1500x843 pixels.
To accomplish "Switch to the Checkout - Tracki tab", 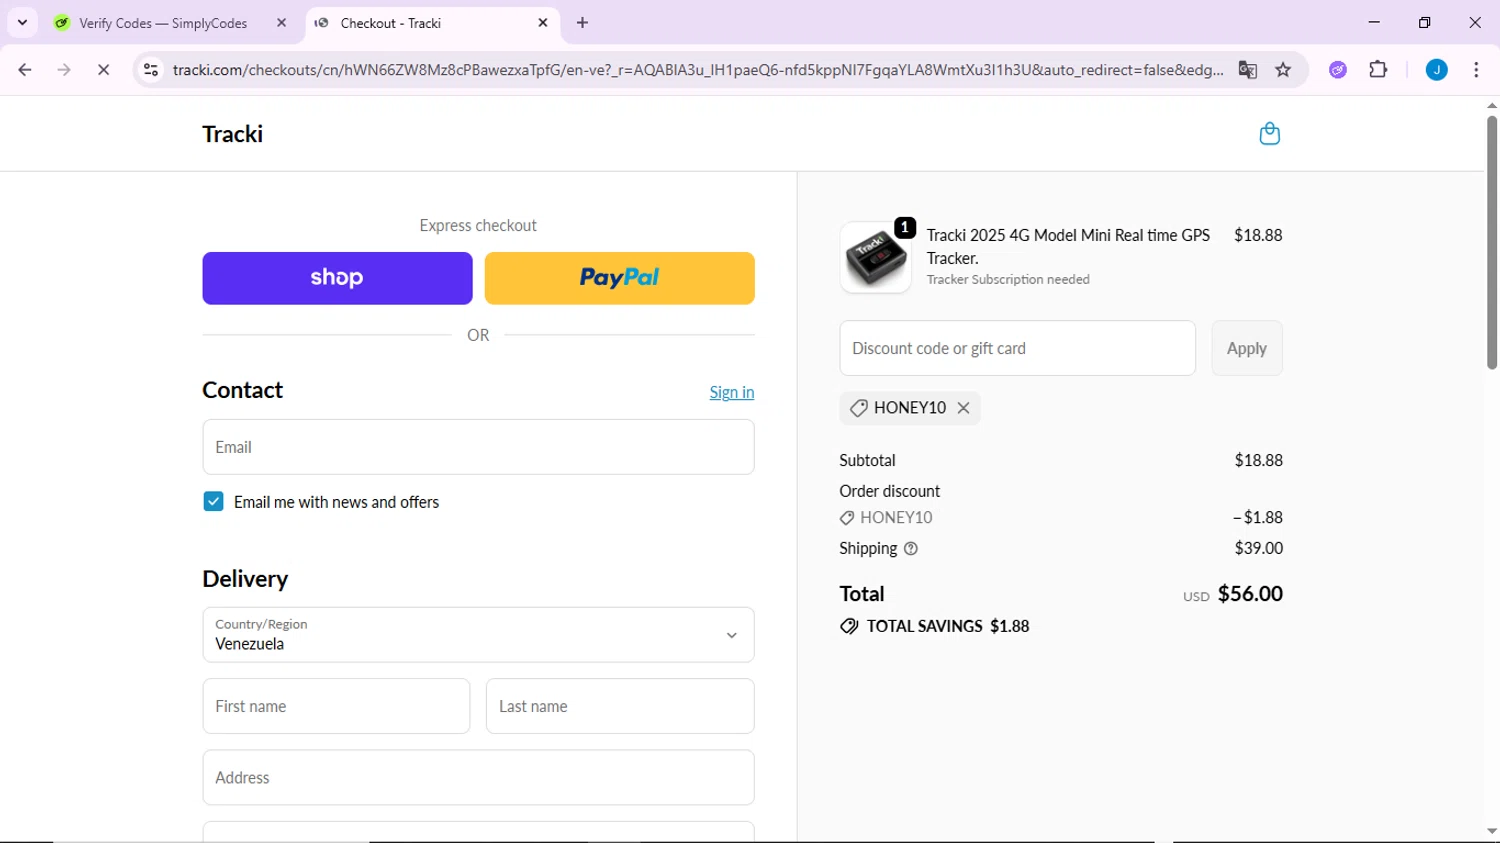I will click(433, 23).
